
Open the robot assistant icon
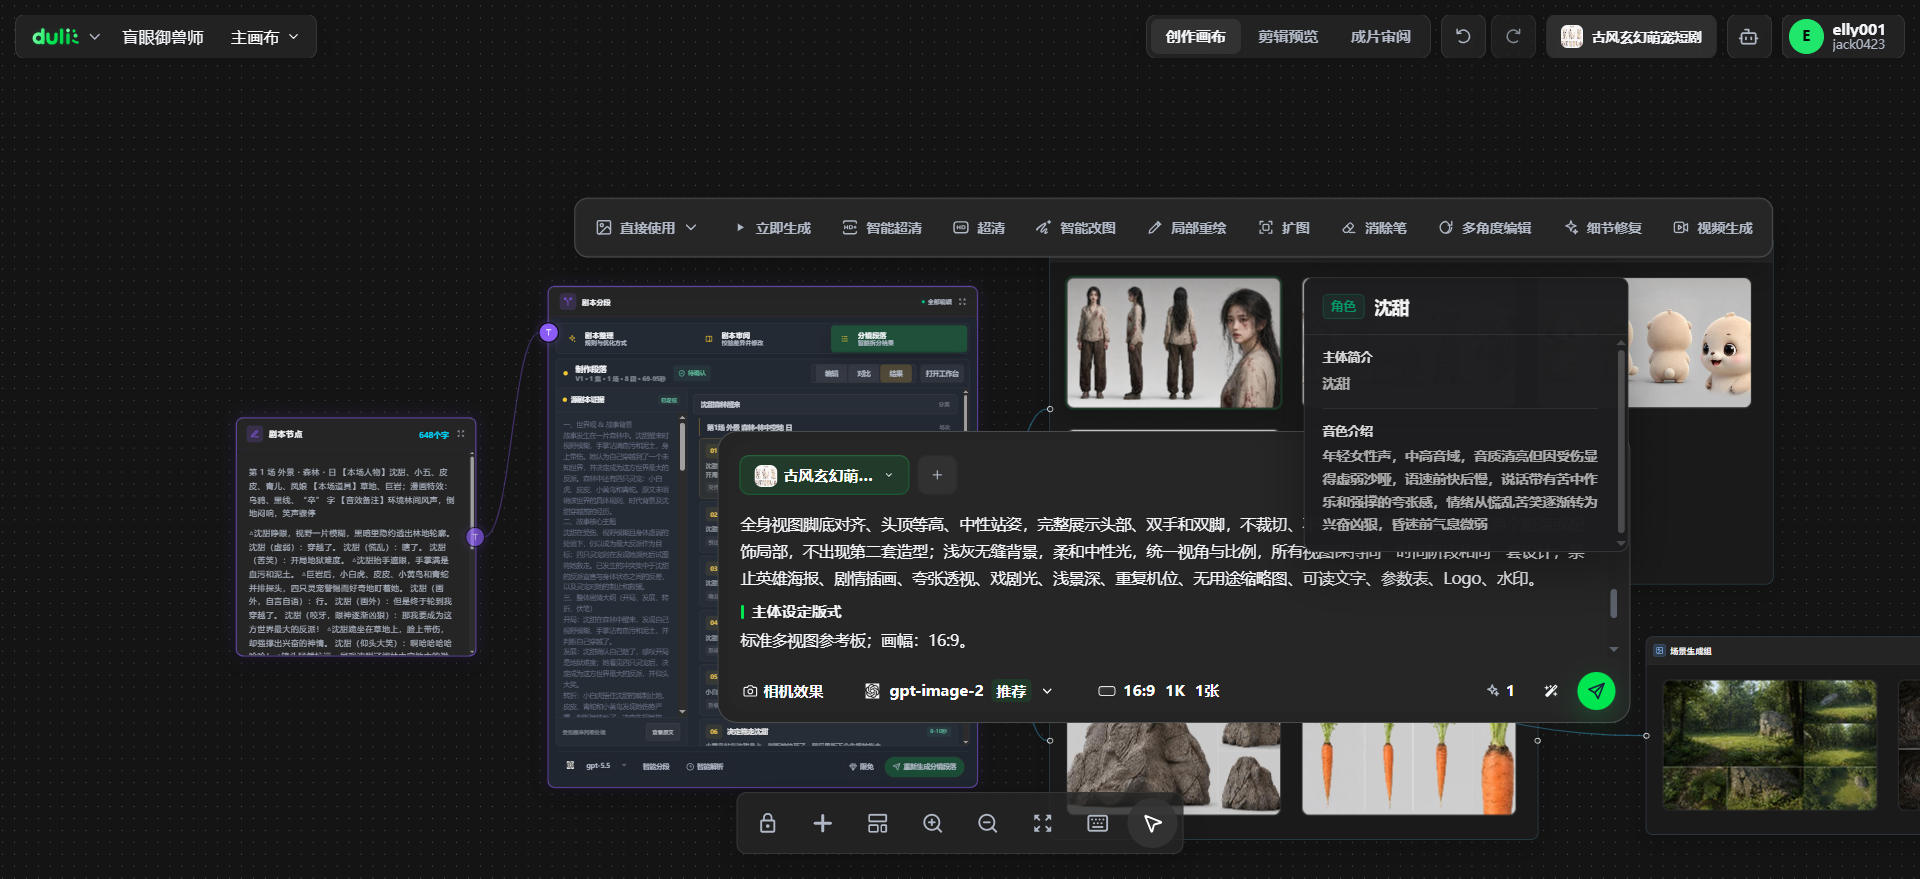1748,37
